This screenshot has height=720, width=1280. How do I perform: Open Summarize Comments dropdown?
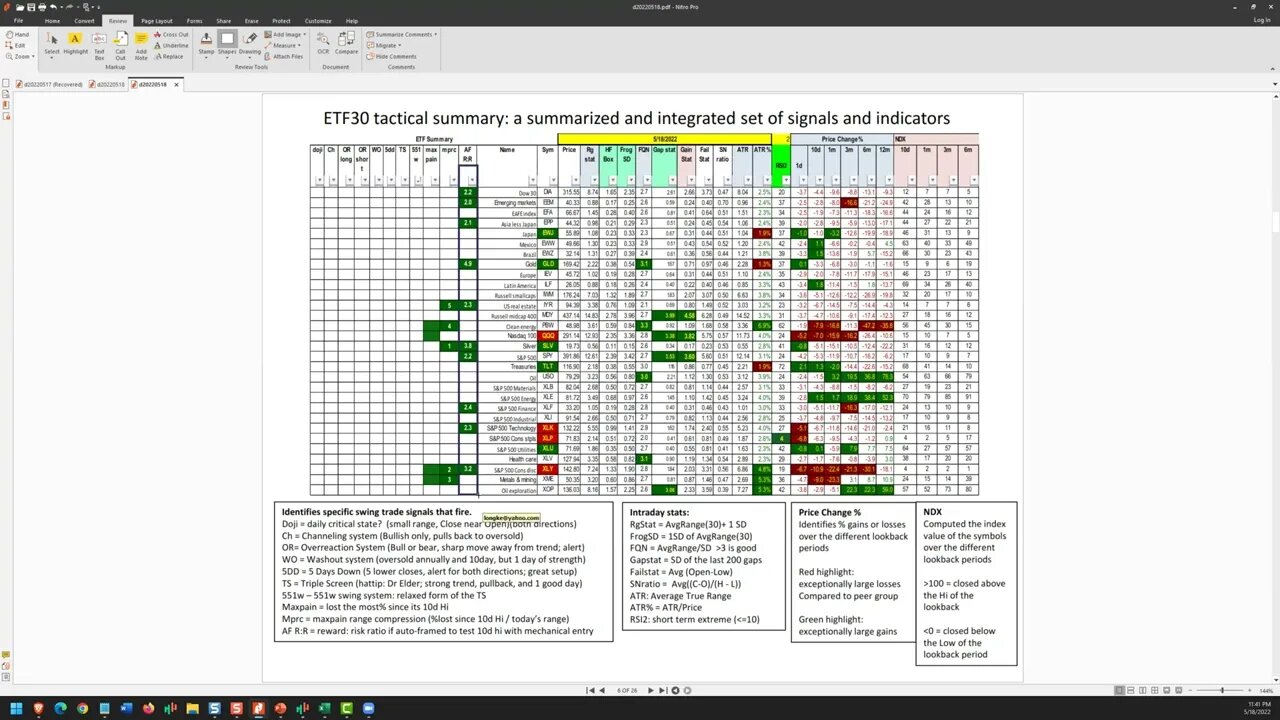(x=401, y=34)
